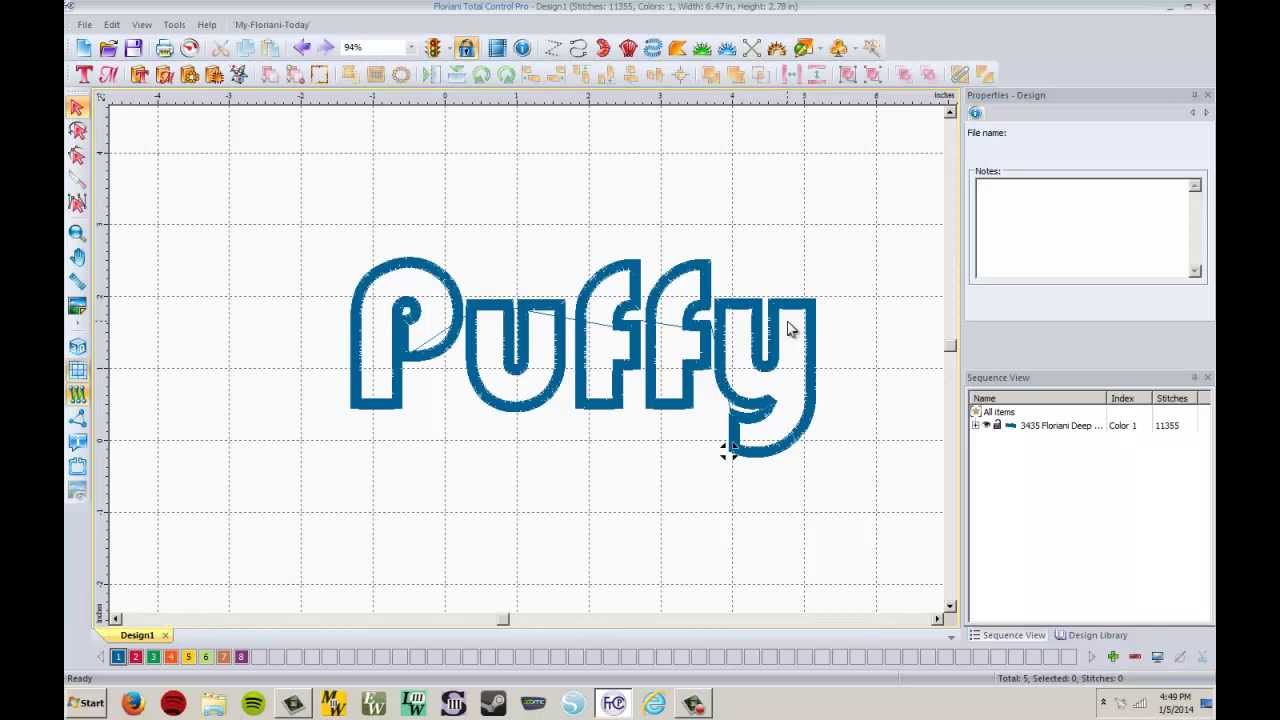Image resolution: width=1280 pixels, height=720 pixels.
Task: Click the Windows Start button
Action: [x=87, y=703]
